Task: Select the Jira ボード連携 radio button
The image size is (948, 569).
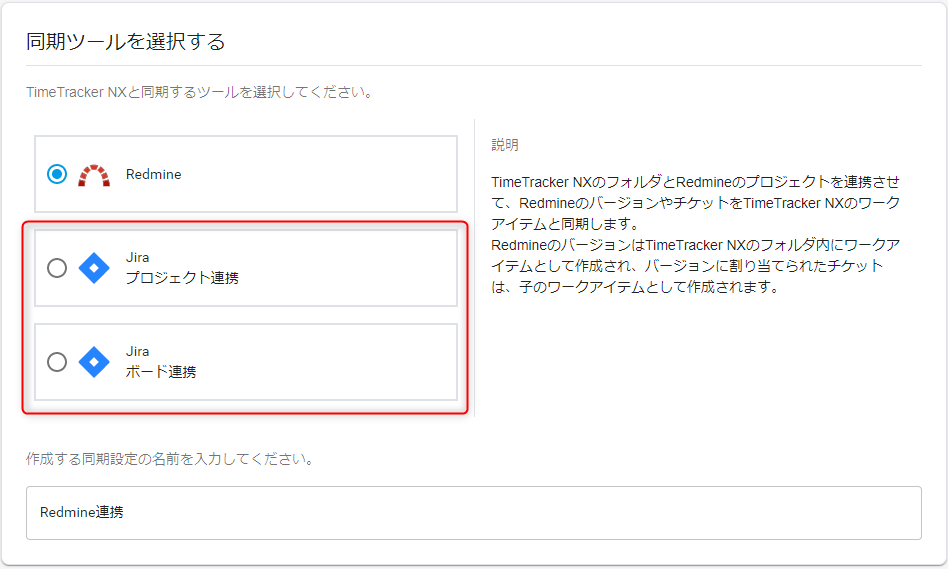Action: 57,362
